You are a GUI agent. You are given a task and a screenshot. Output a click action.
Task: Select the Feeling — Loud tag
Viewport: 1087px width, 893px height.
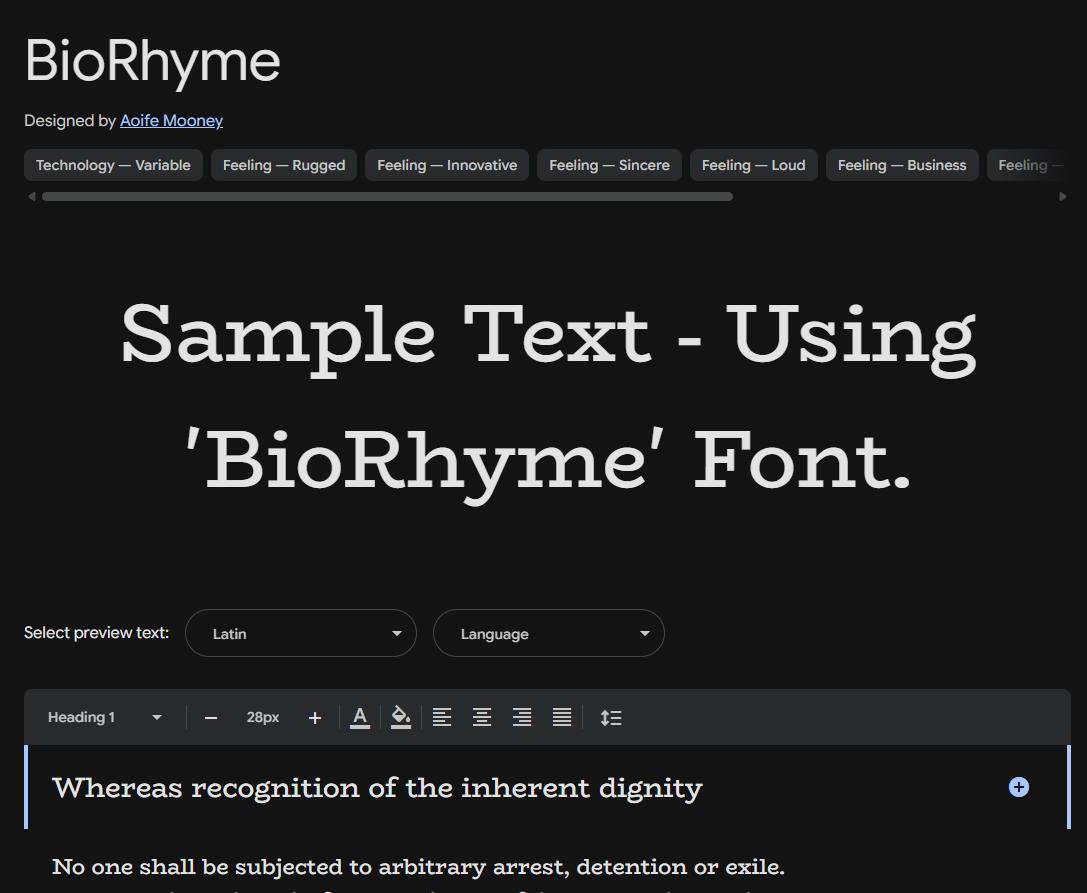[x=754, y=165]
